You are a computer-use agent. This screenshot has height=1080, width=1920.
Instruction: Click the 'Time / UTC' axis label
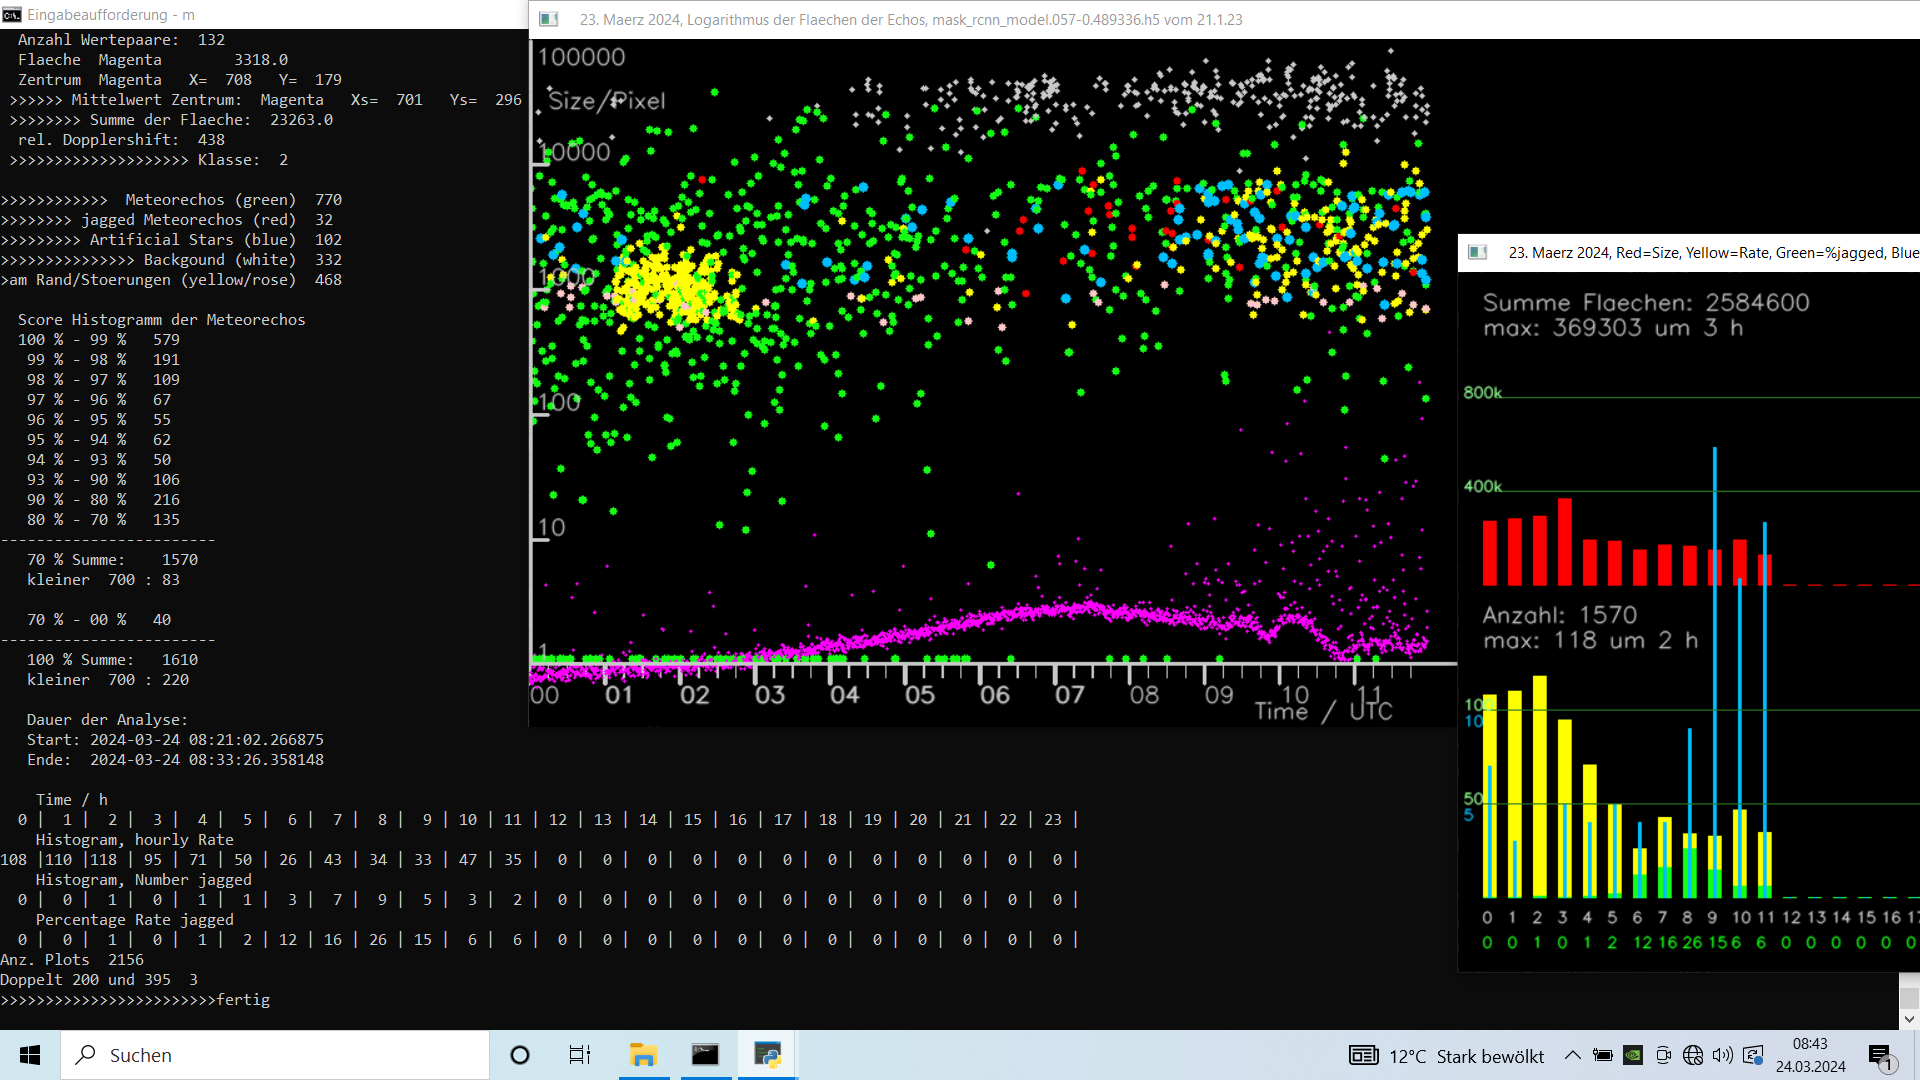click(x=1323, y=711)
